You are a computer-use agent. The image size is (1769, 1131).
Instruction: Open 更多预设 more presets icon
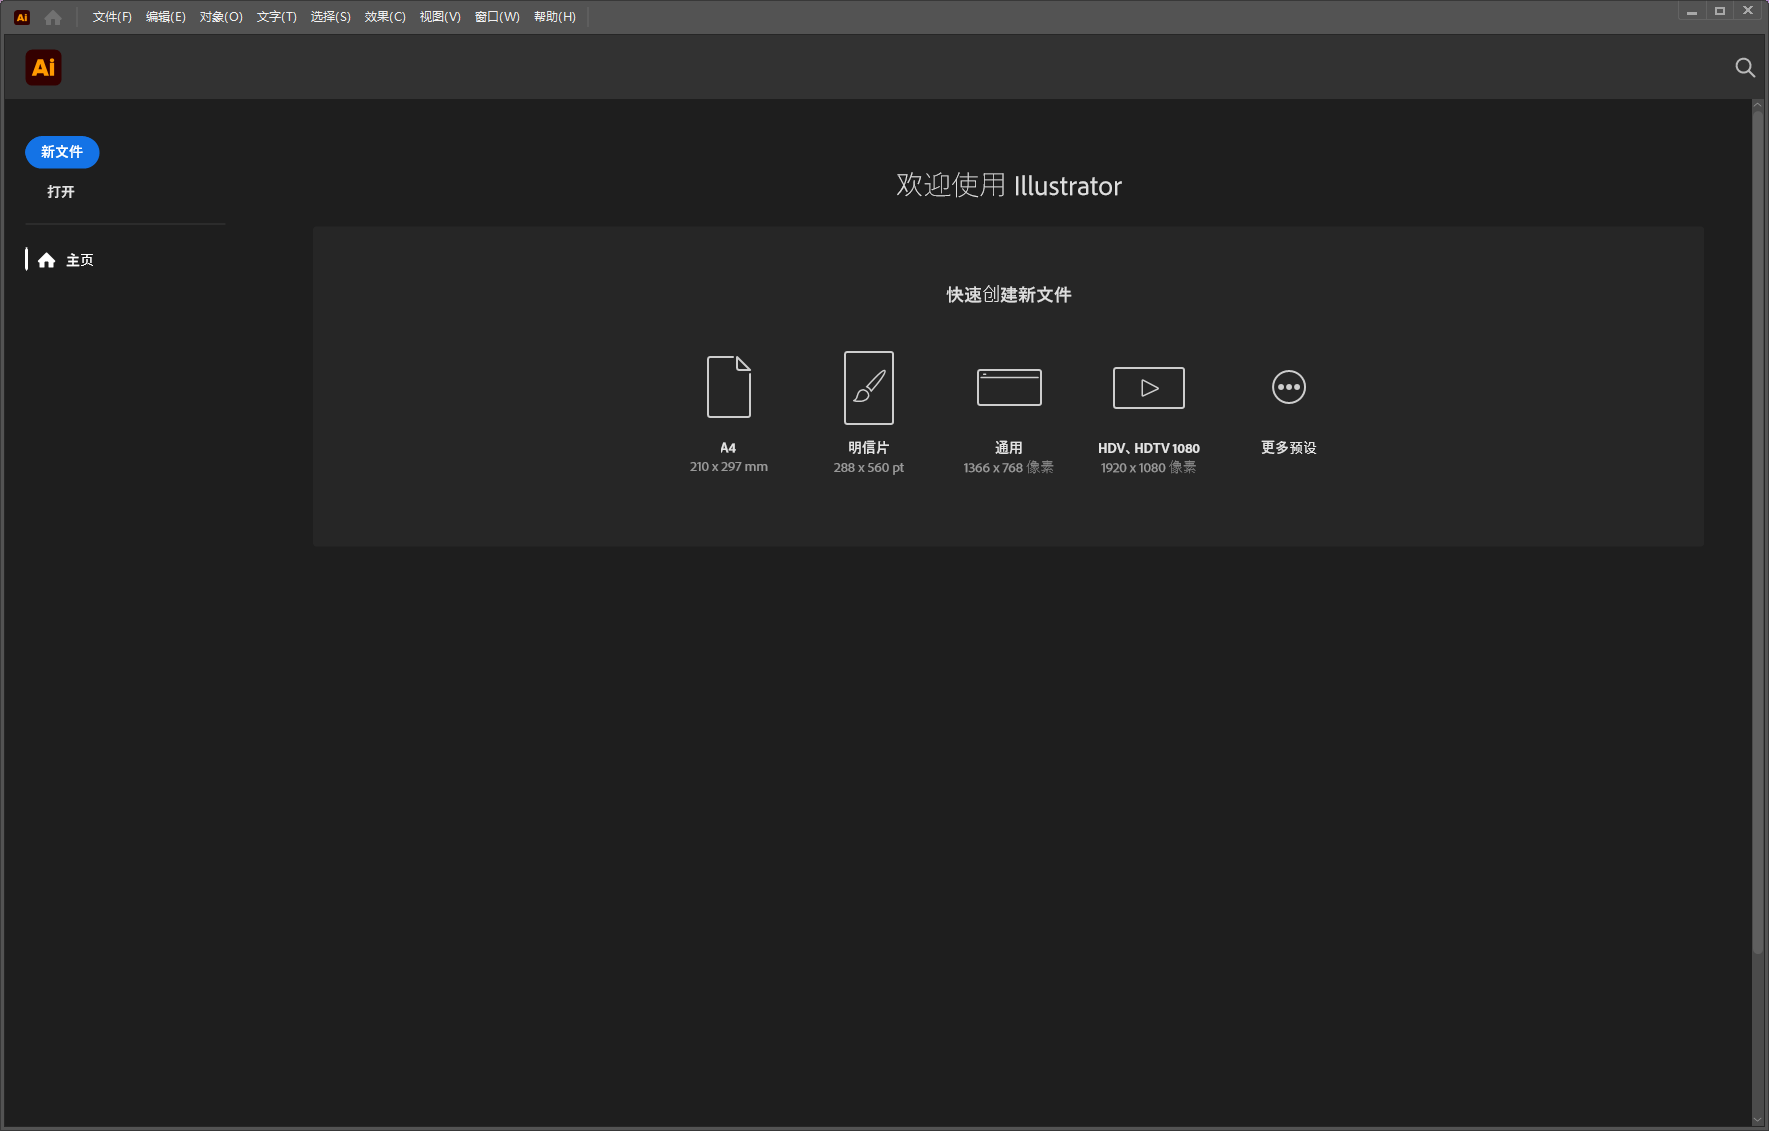1288,387
